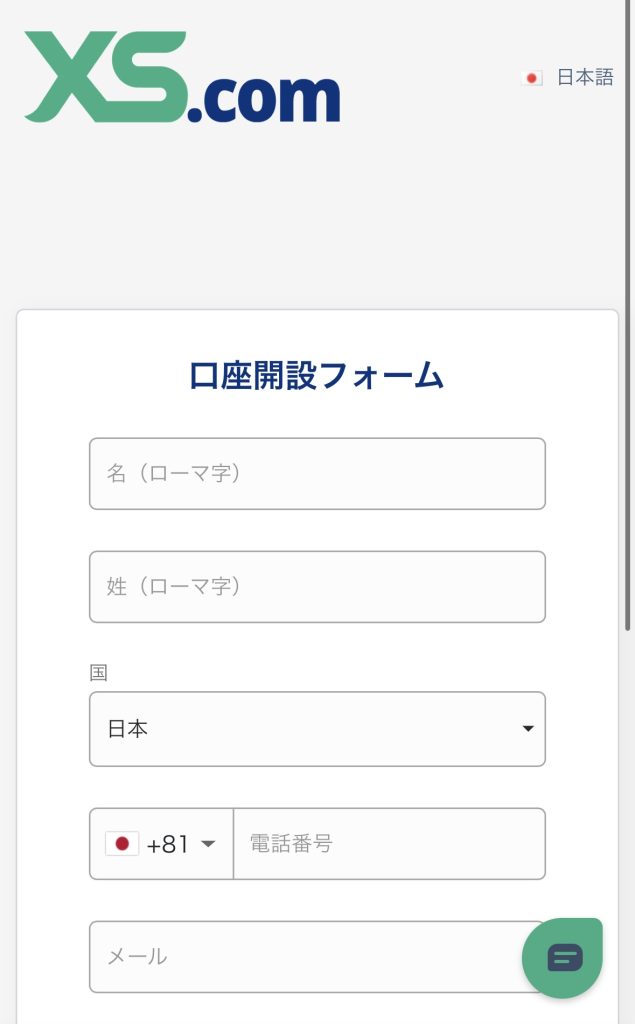
Task: Click into the 電話番号 phone field
Action: coord(389,844)
